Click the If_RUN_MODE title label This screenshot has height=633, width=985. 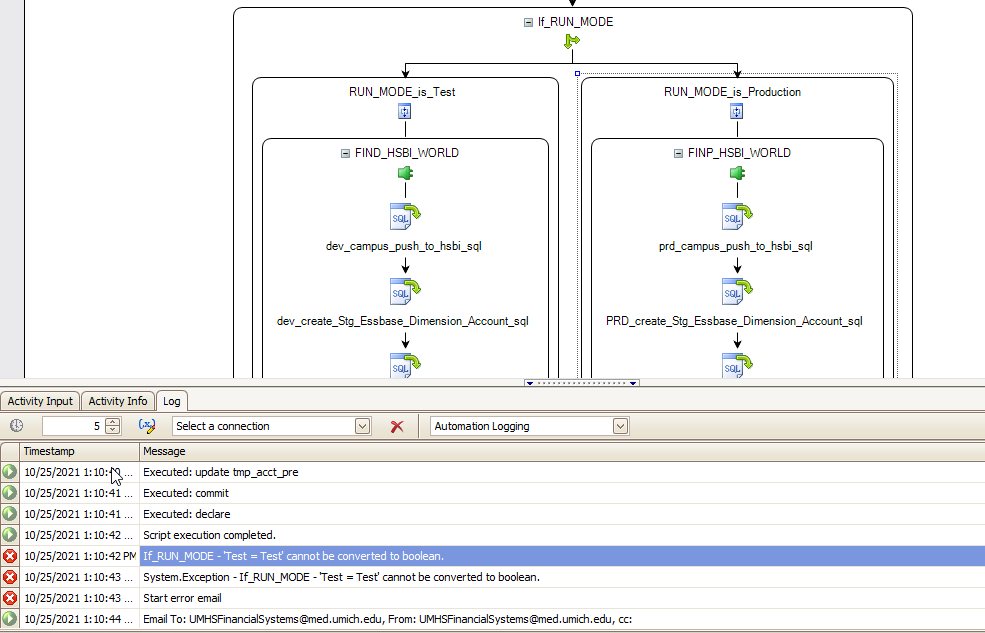click(575, 22)
